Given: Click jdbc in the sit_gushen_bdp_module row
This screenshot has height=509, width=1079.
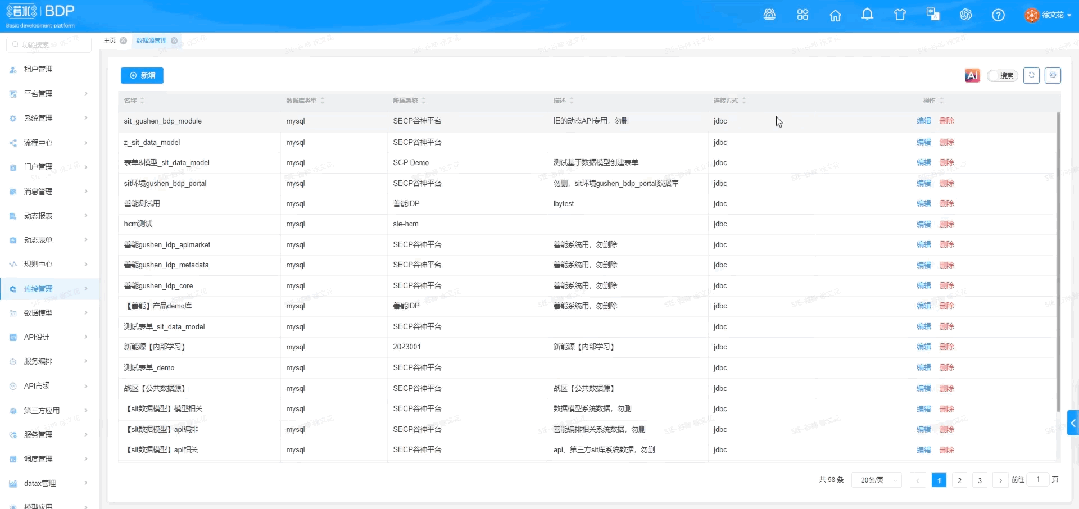Looking at the screenshot, I should tap(720, 121).
